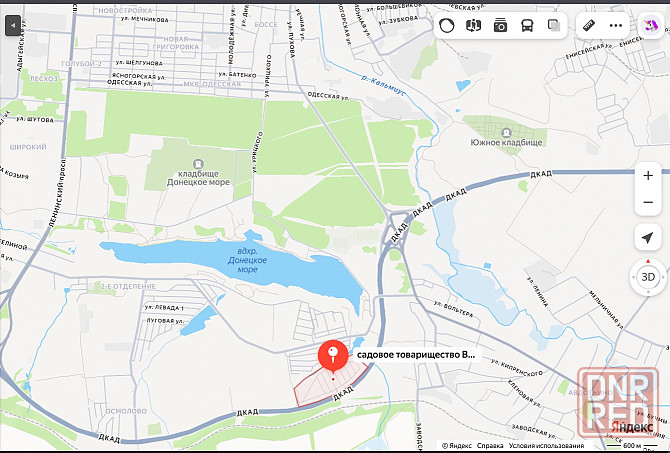This screenshot has width=670, height=453.
Task: Open the pedestrian panoramas map icon
Action: [x=473, y=26]
